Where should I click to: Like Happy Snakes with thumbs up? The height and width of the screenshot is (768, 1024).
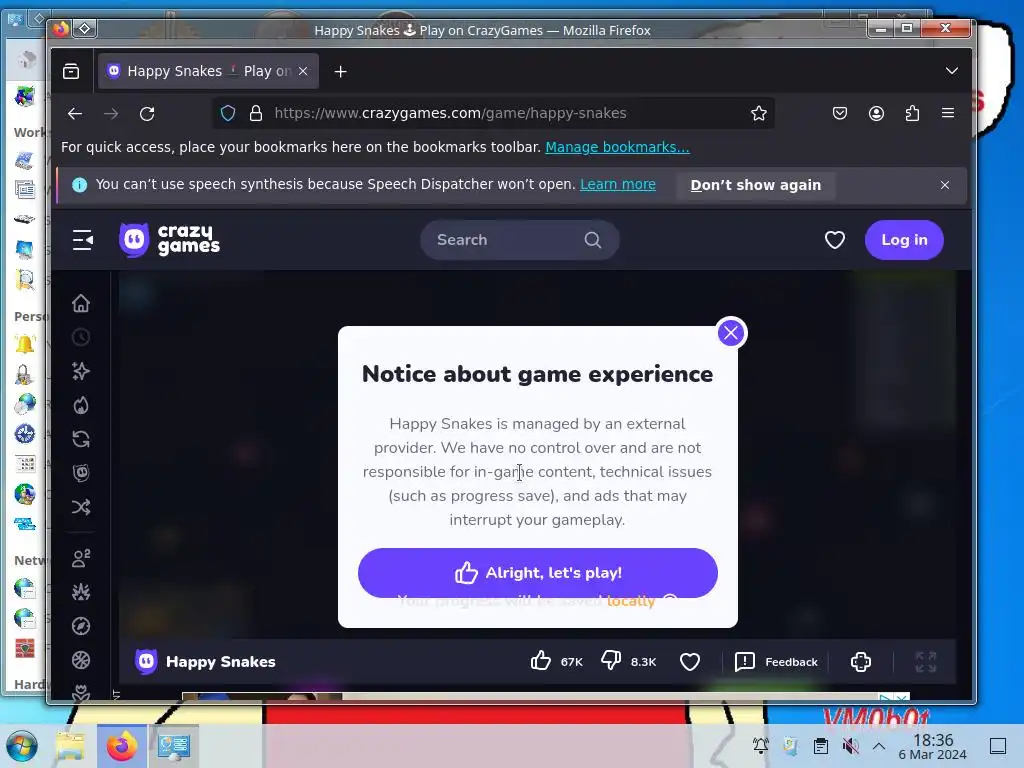(541, 661)
